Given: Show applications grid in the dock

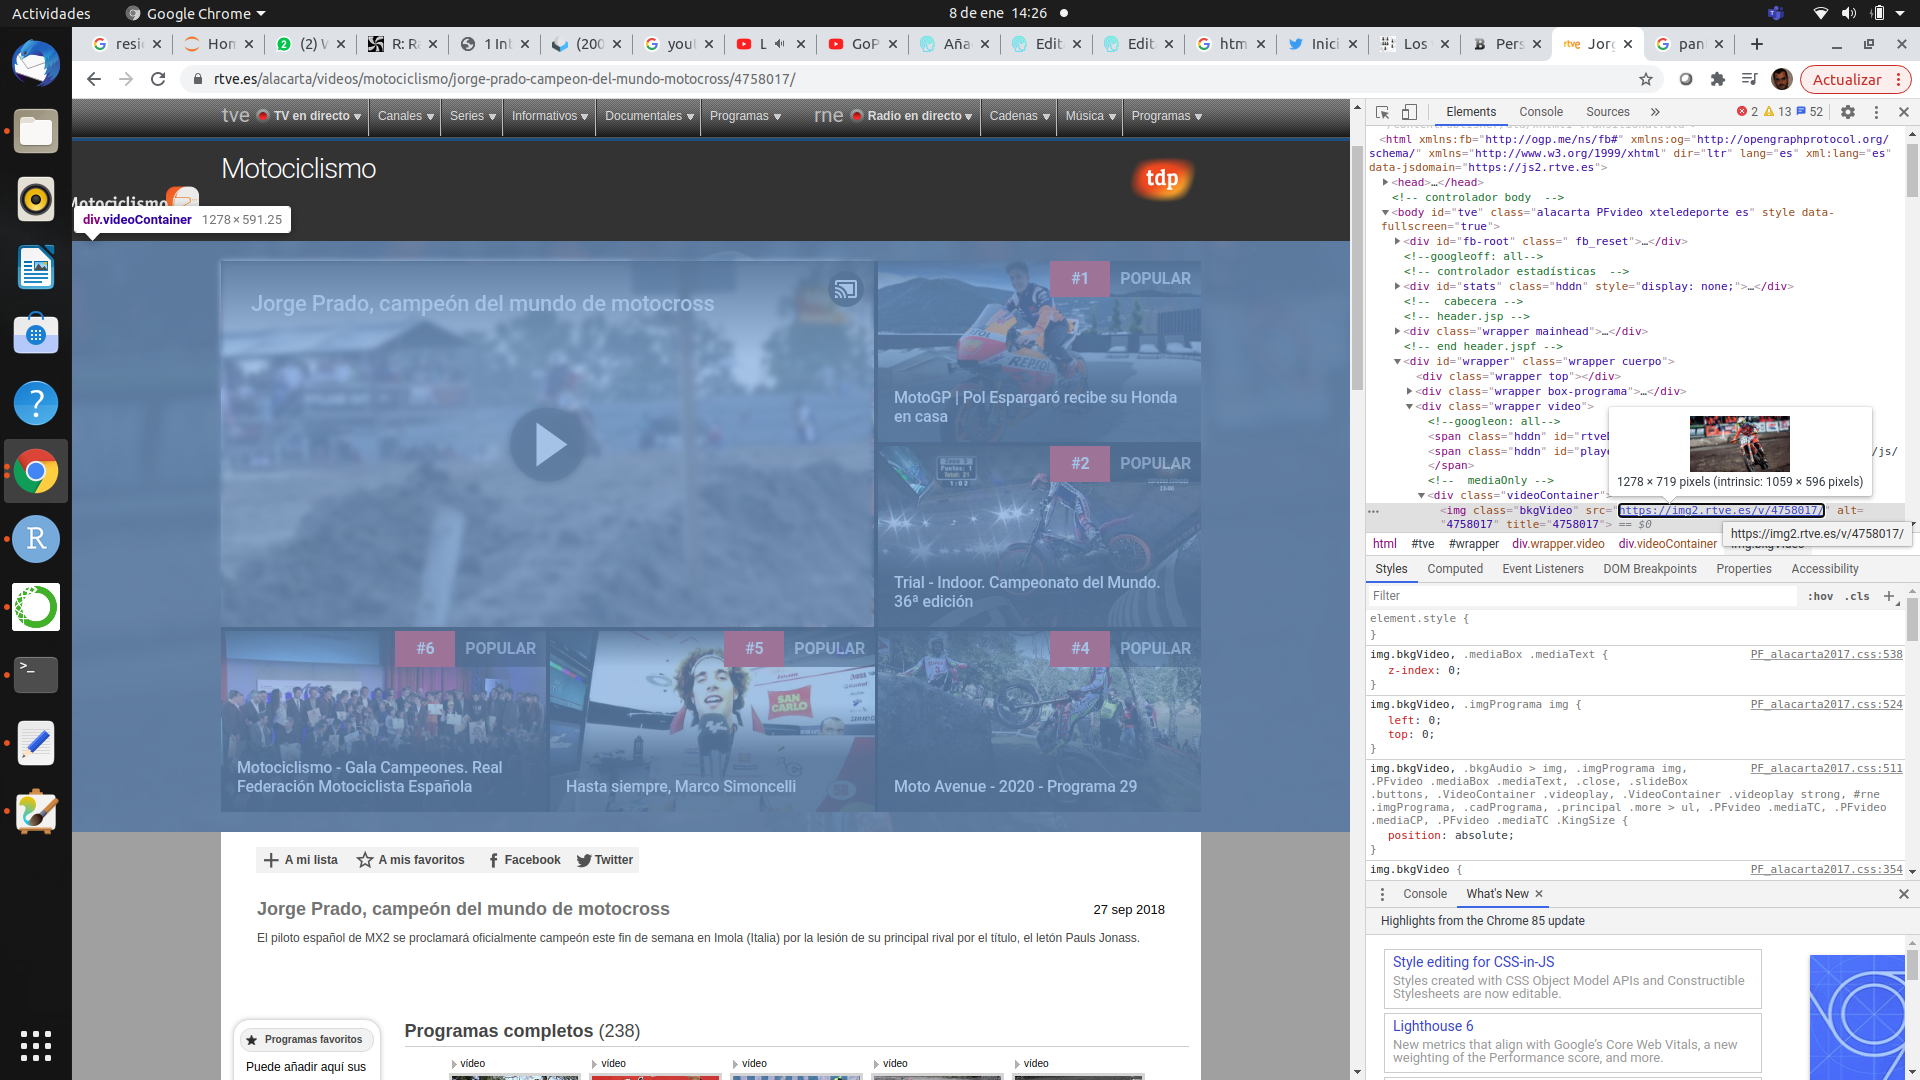Looking at the screenshot, I should coord(36,1045).
